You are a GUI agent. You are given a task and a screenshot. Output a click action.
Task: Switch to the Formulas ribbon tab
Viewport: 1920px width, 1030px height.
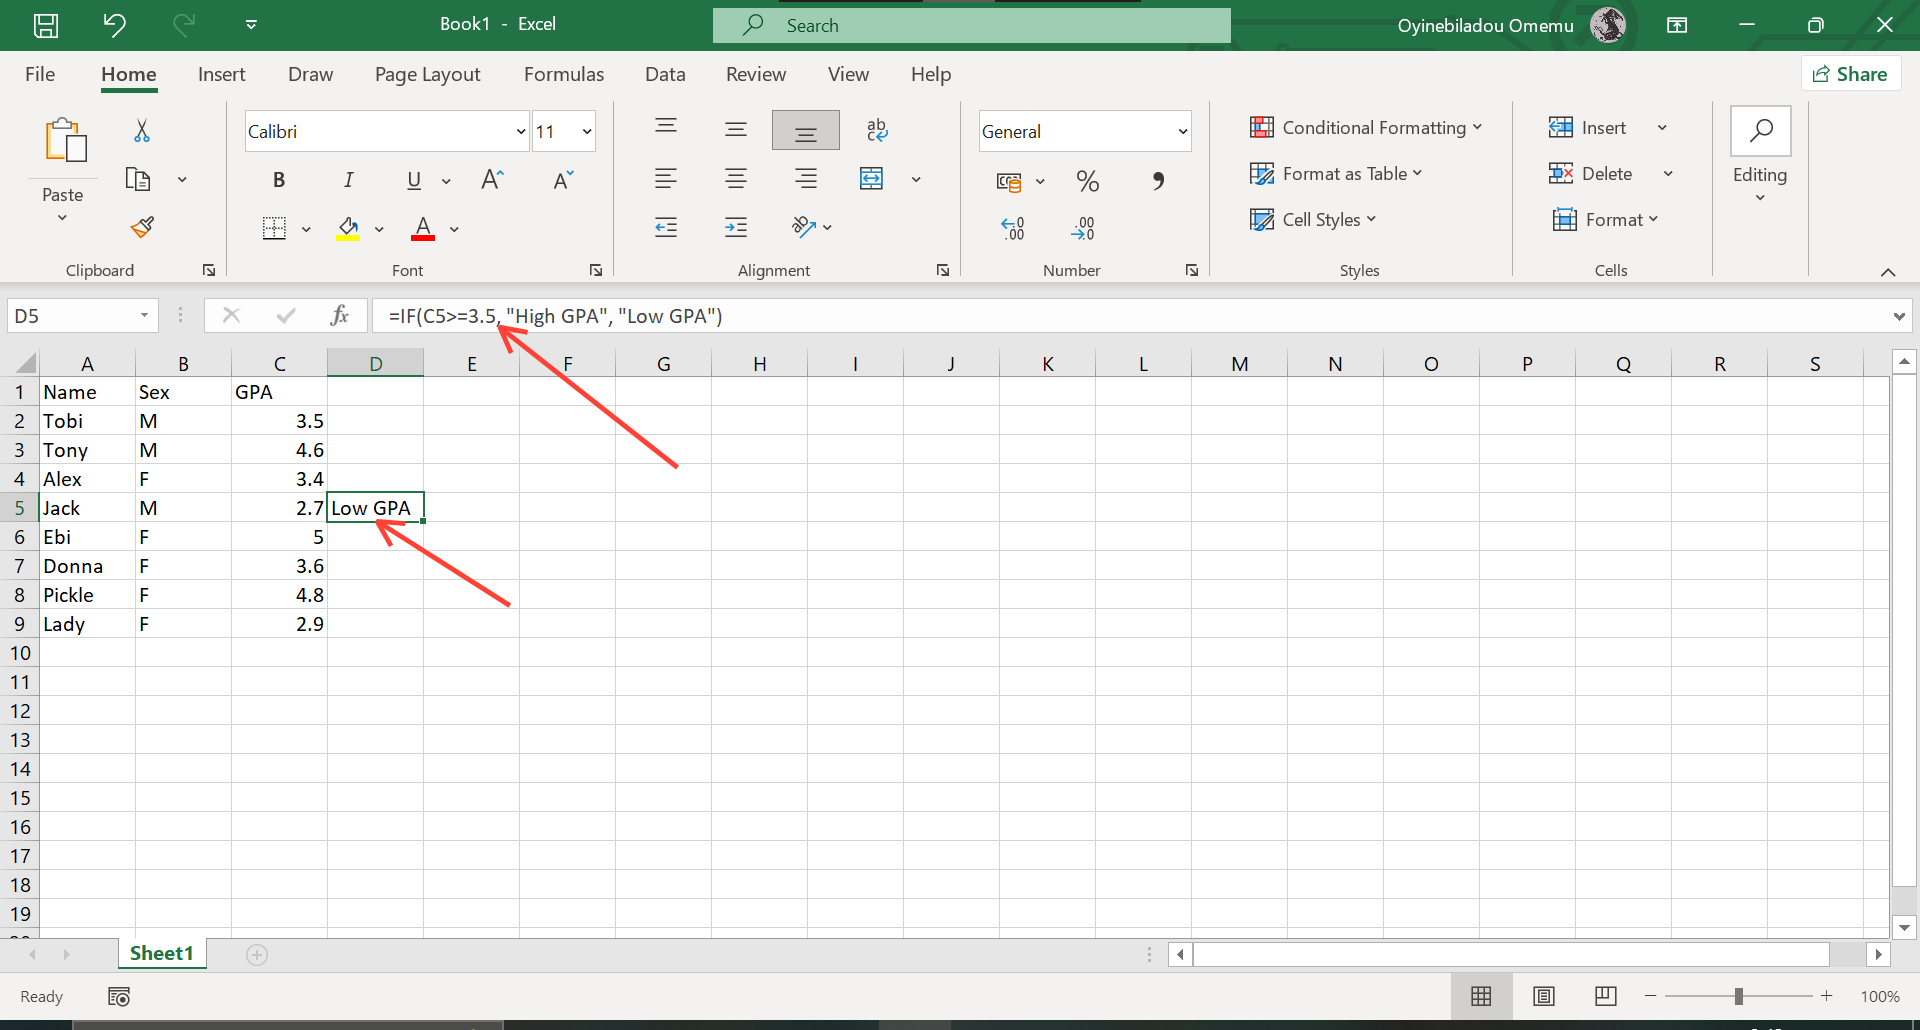pyautogui.click(x=564, y=74)
